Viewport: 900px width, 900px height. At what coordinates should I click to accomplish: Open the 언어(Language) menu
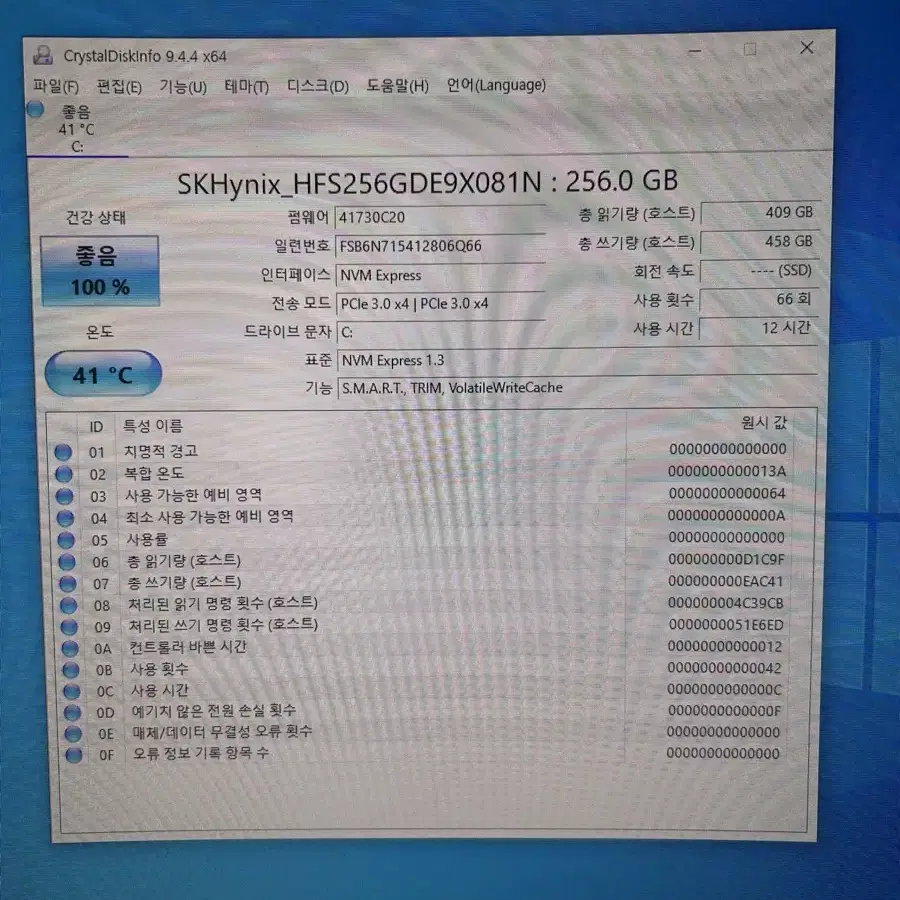pos(496,85)
